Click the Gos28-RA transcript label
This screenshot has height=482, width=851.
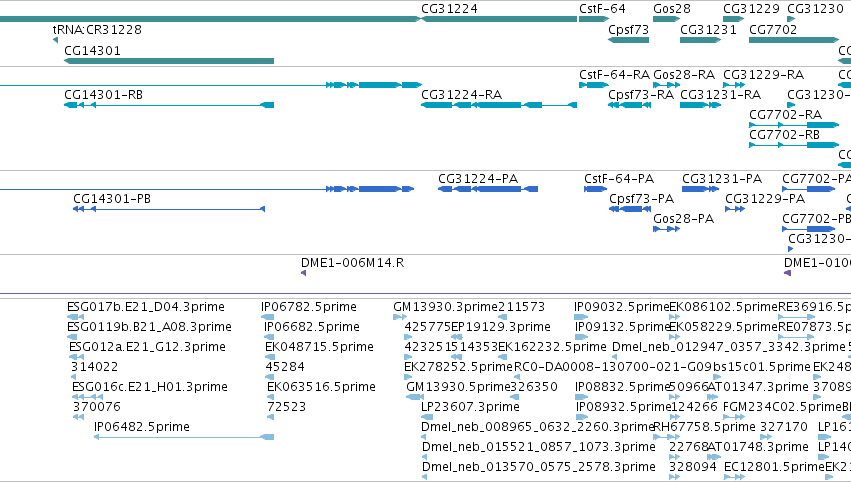(x=684, y=74)
